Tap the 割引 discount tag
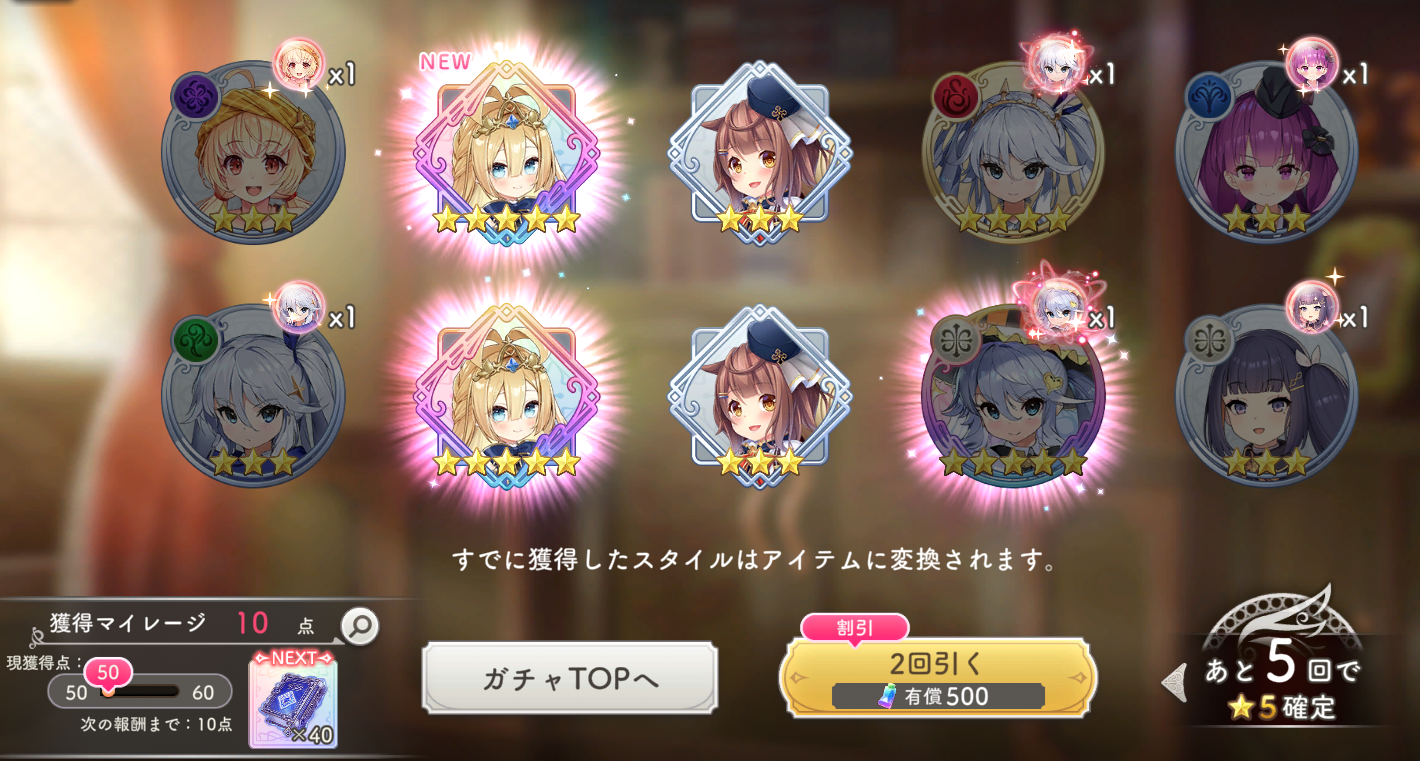 (x=854, y=627)
